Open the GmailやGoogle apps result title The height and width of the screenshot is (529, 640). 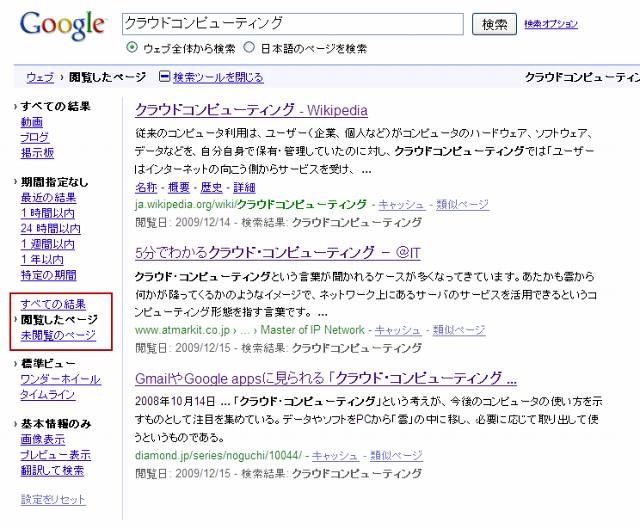pyautogui.click(x=326, y=379)
